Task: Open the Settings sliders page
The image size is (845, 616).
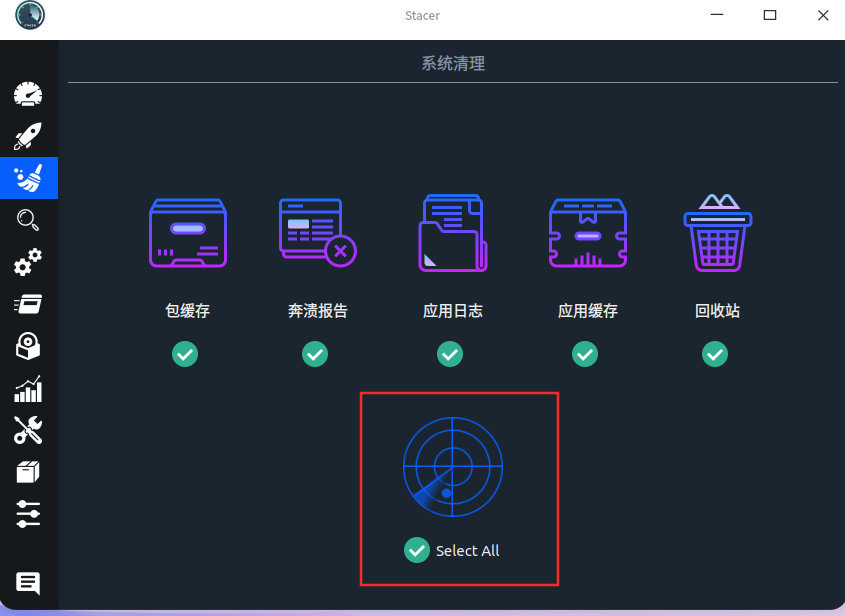Action: 28,514
